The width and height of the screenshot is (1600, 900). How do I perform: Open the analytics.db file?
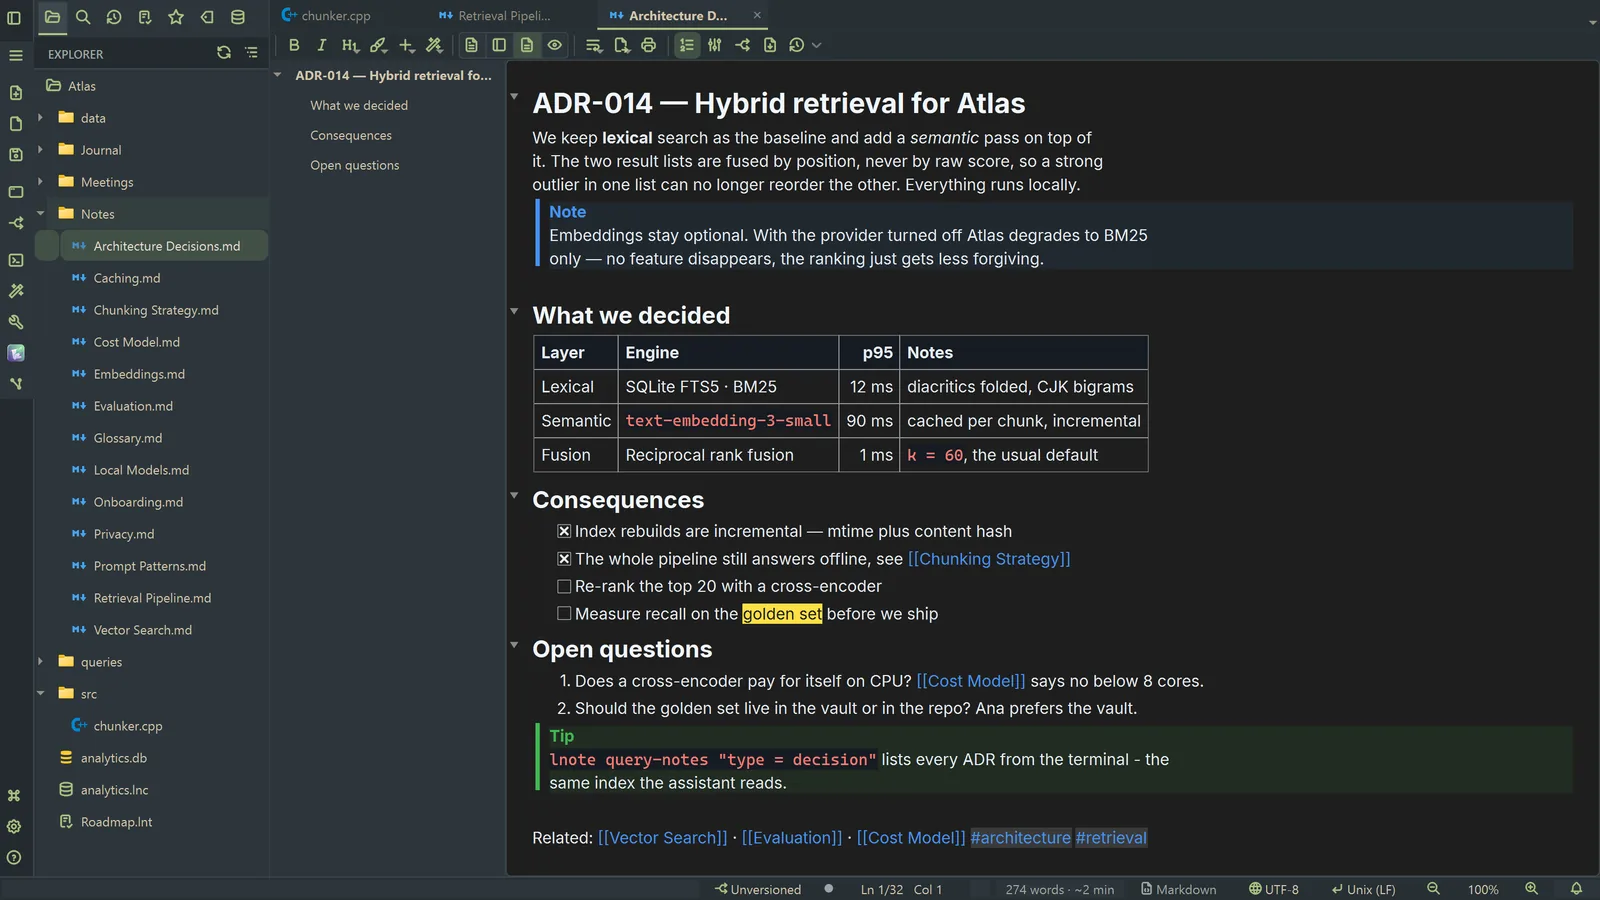pyautogui.click(x=114, y=758)
